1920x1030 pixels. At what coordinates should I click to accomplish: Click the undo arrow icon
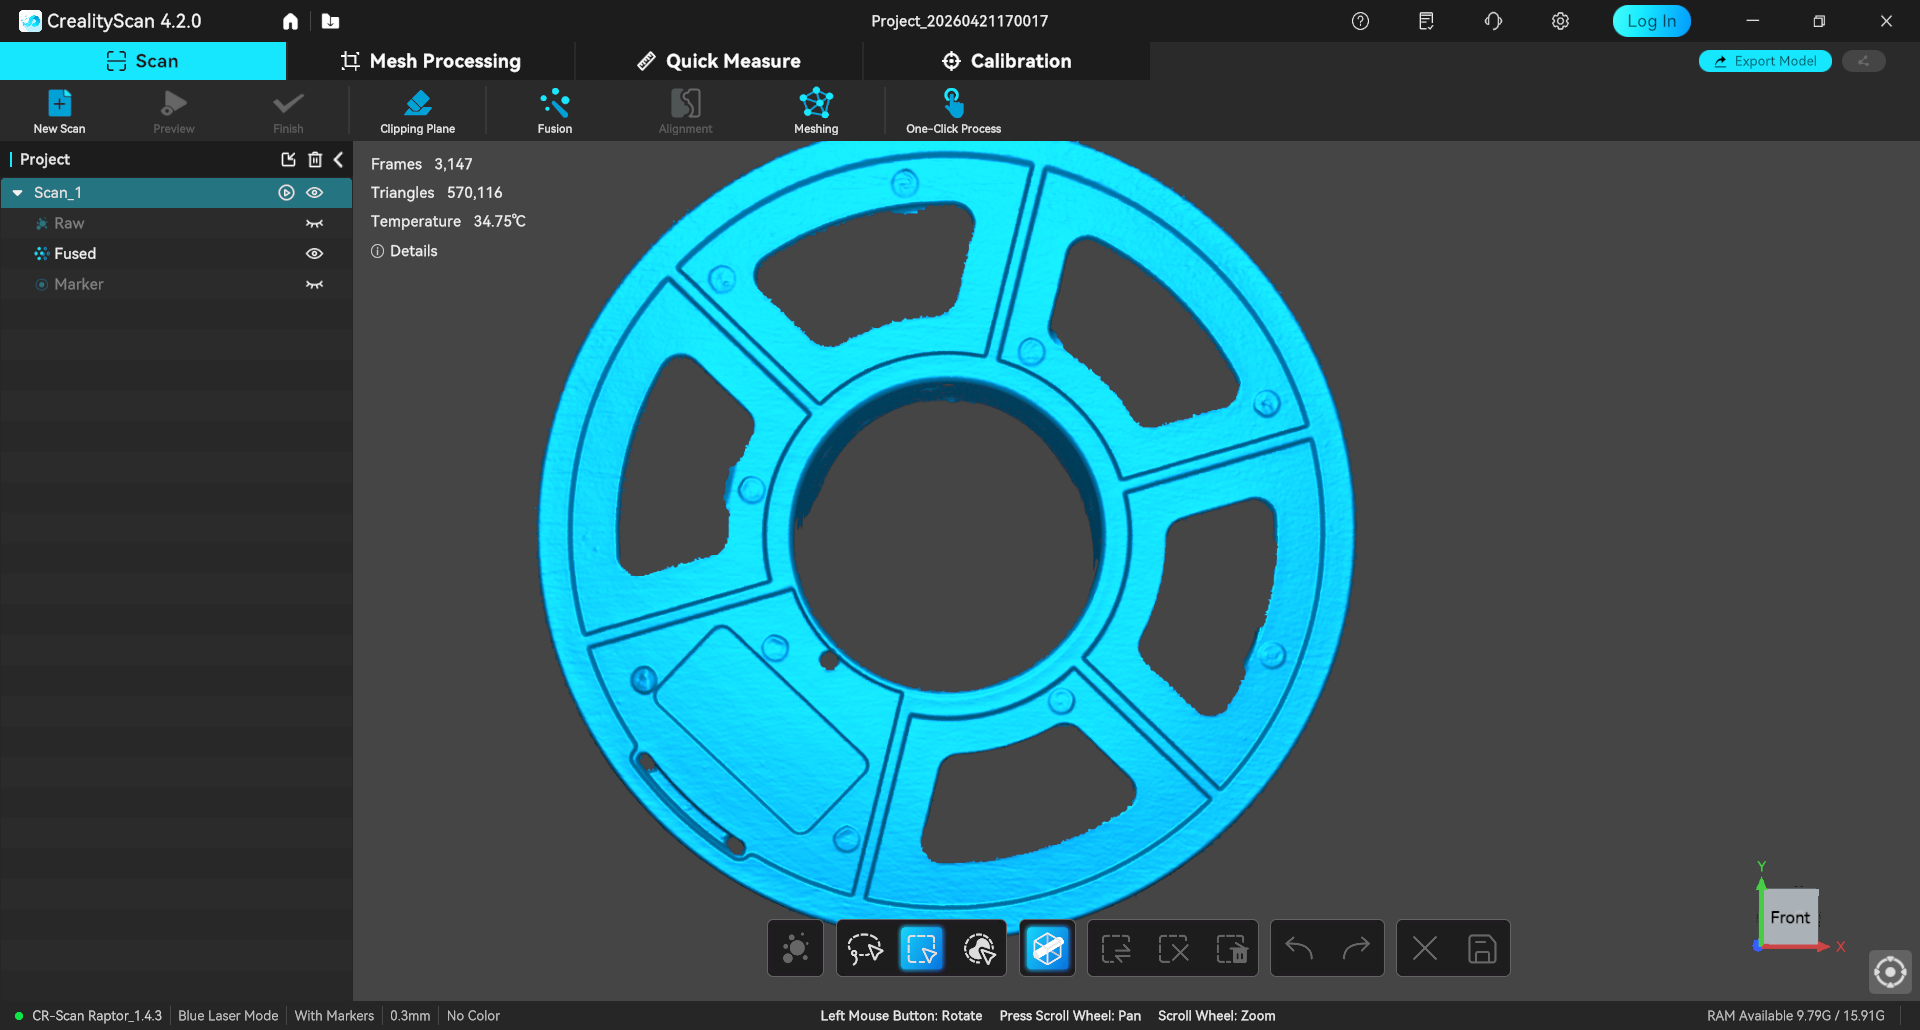click(1299, 948)
